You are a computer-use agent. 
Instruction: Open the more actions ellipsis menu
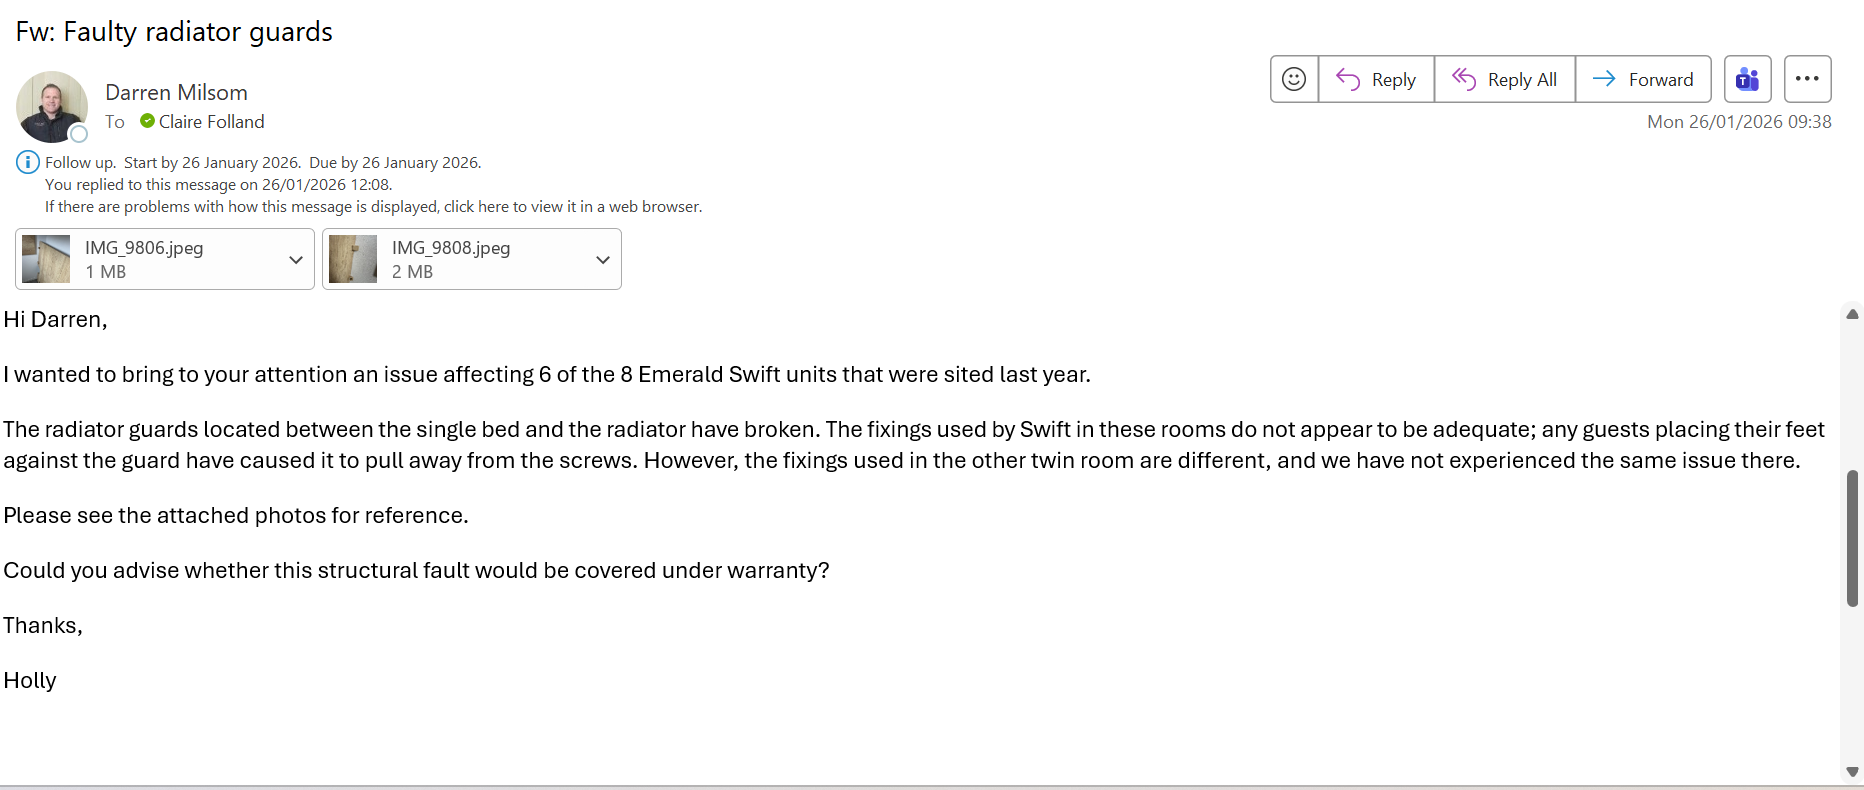coord(1807,79)
